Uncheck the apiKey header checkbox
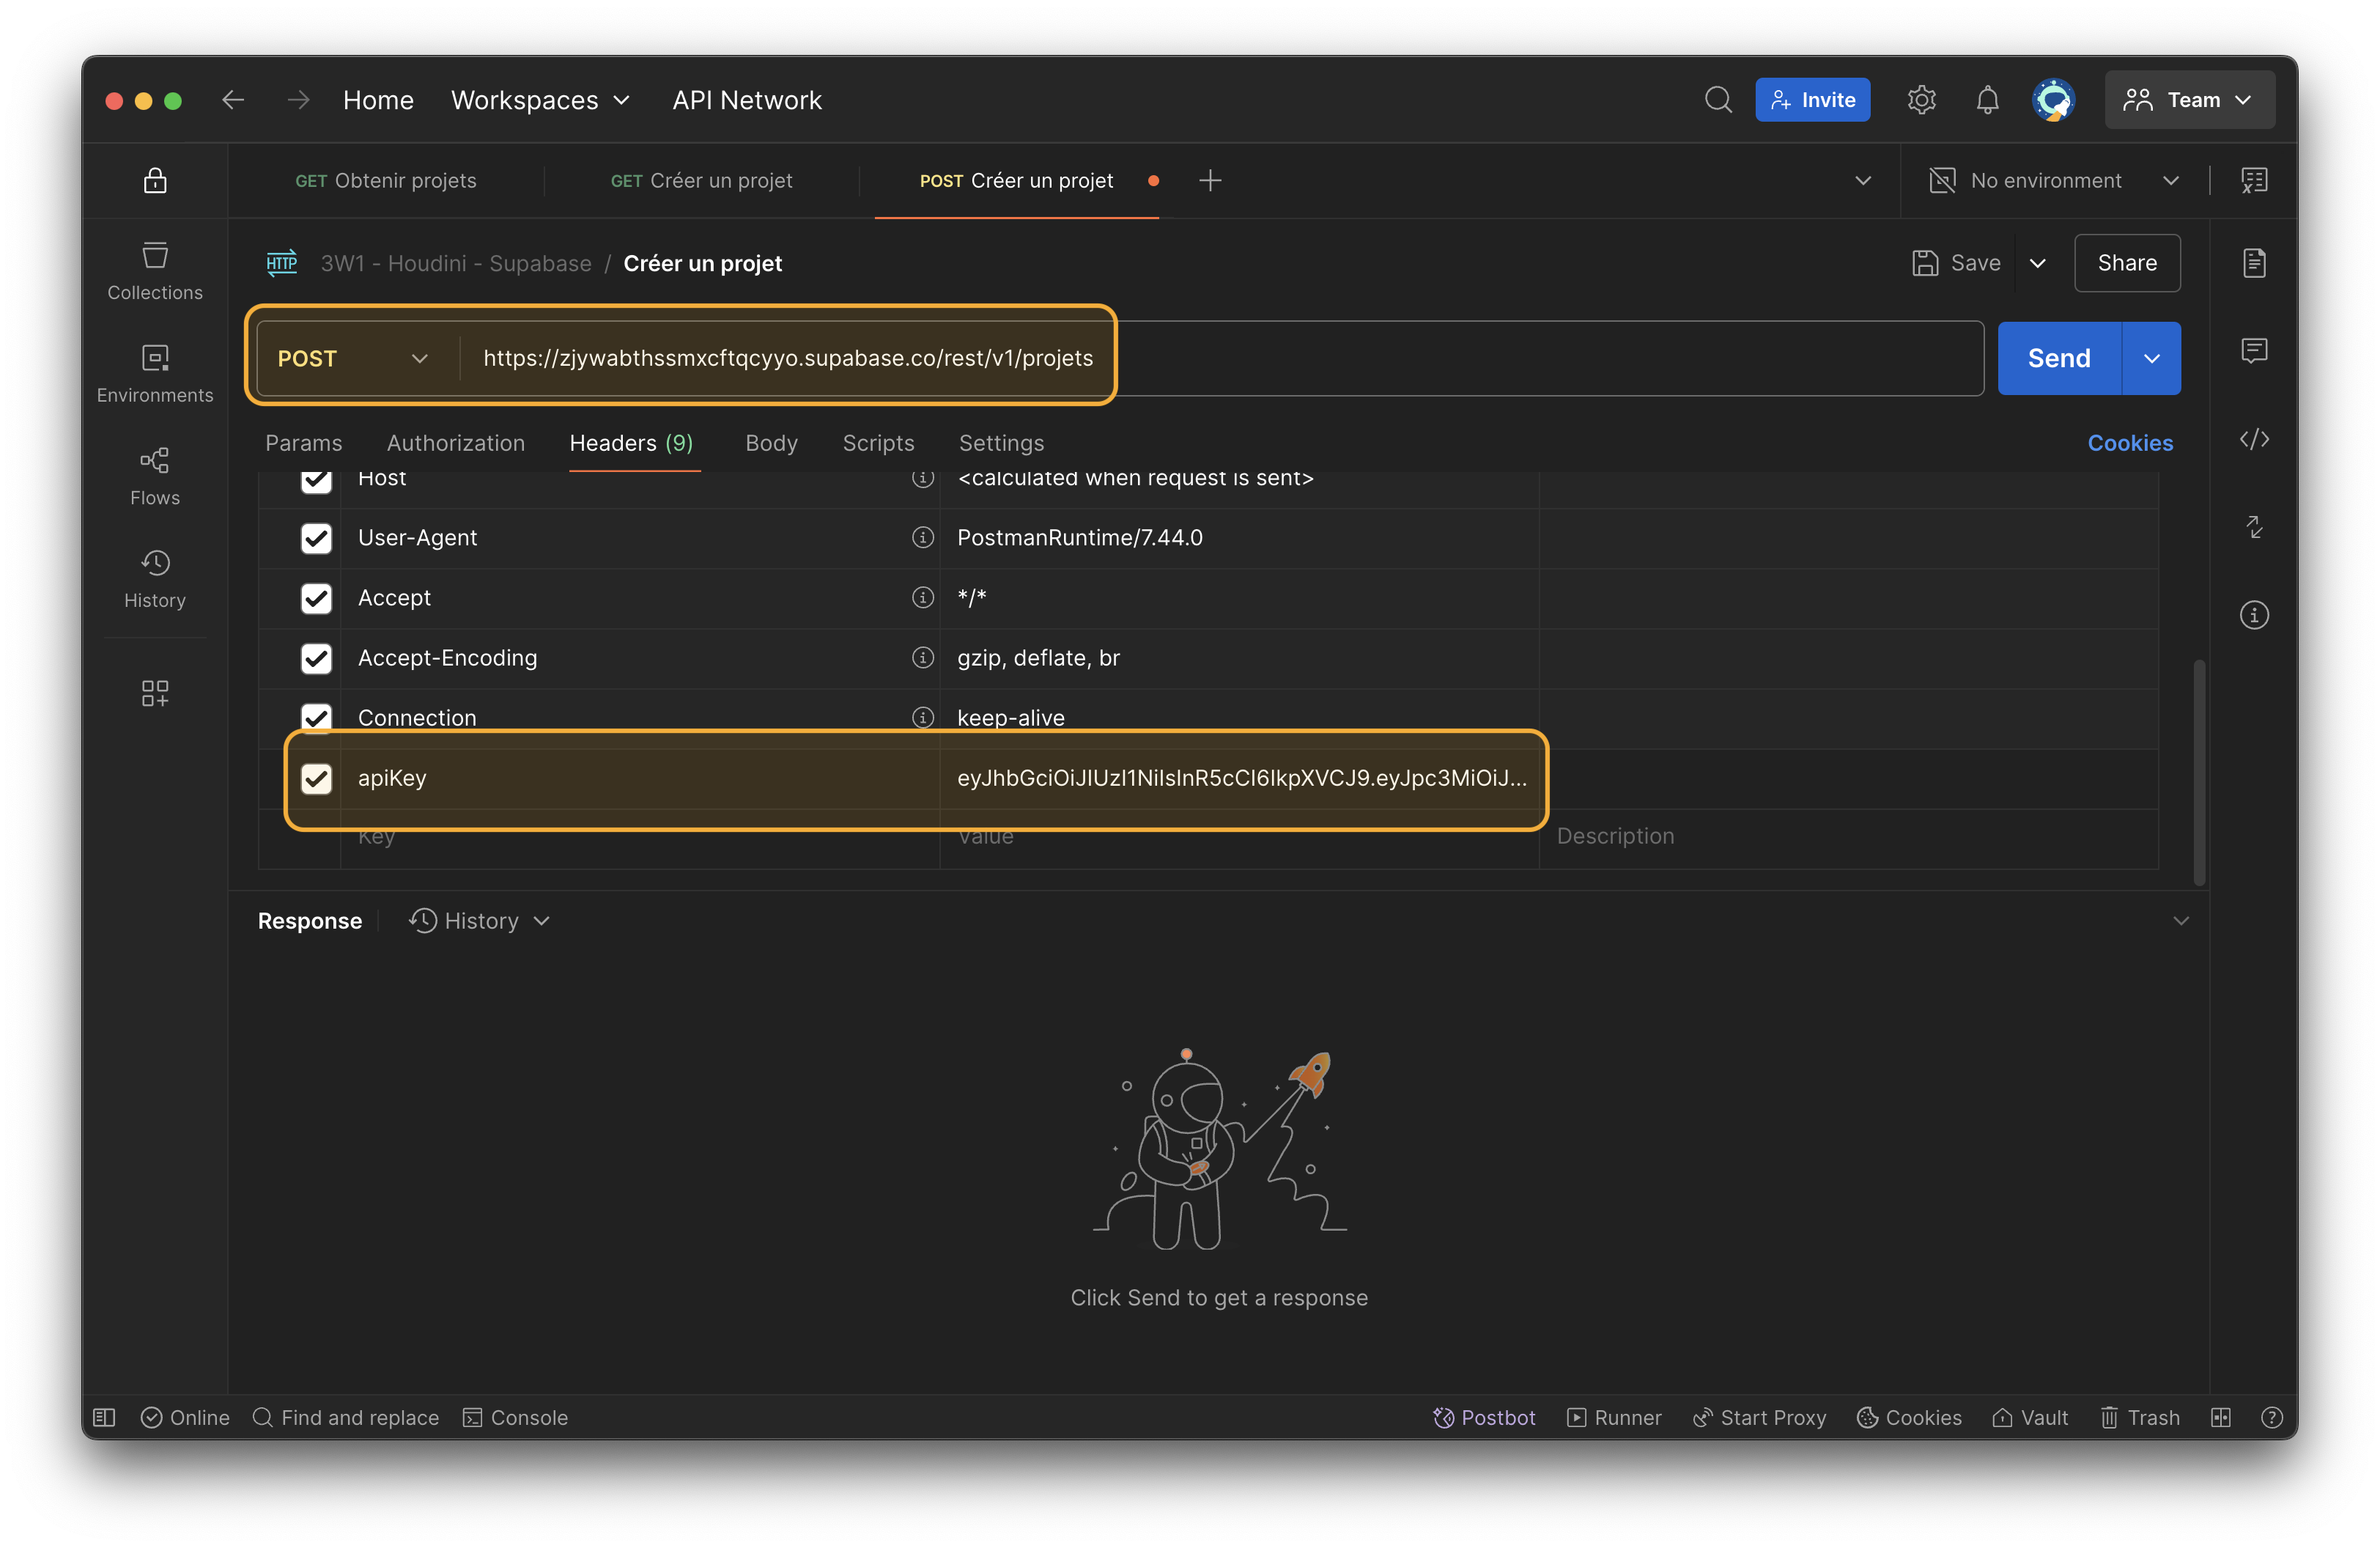 316,778
